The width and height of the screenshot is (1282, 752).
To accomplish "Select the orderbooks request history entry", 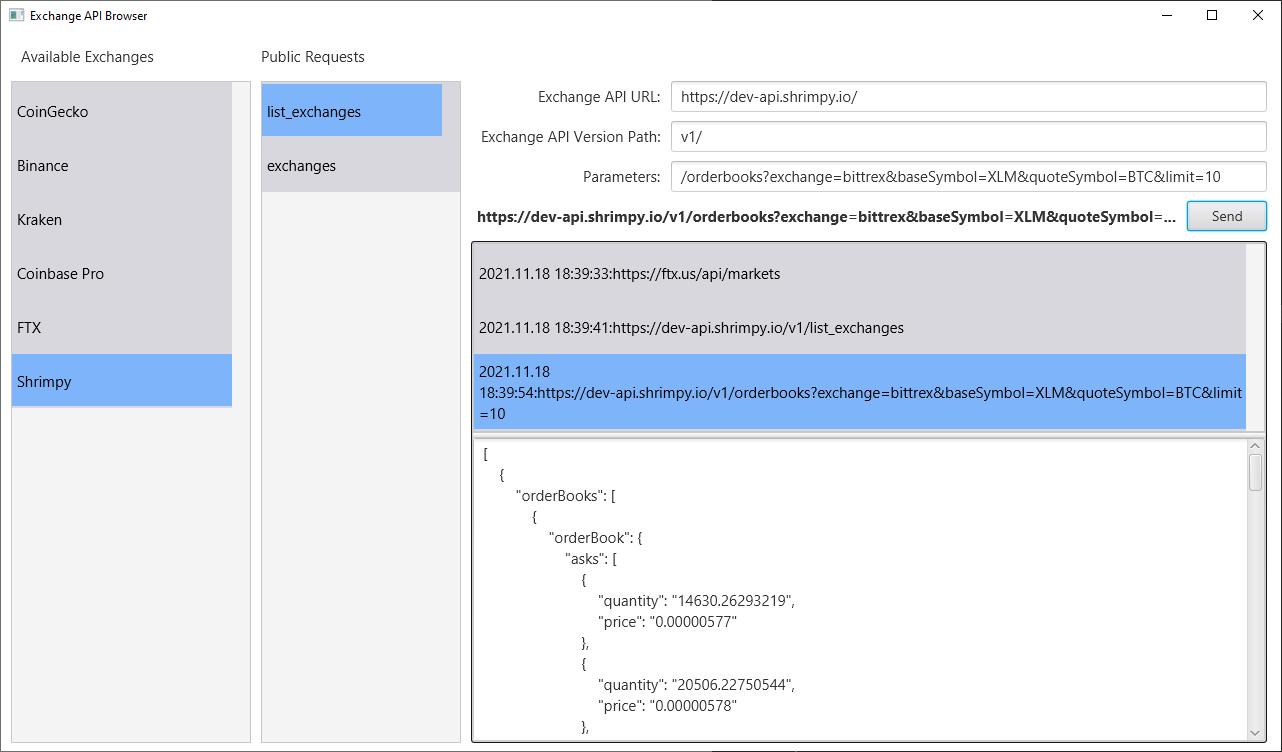I will [x=858, y=392].
